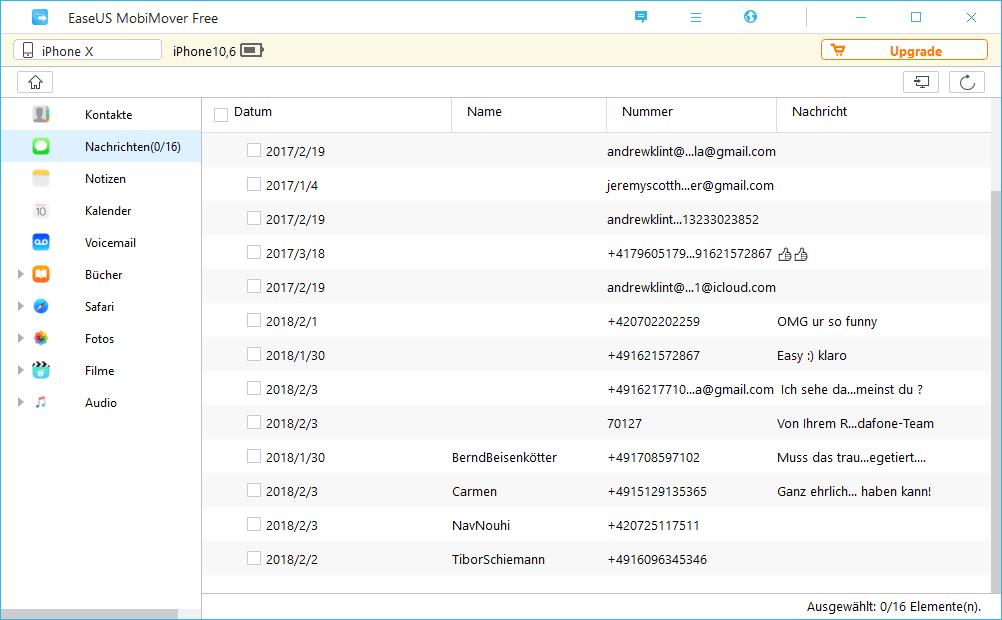Select Nachrichten(0/16) in the sidebar
Image resolution: width=1002 pixels, height=620 pixels.
(132, 147)
